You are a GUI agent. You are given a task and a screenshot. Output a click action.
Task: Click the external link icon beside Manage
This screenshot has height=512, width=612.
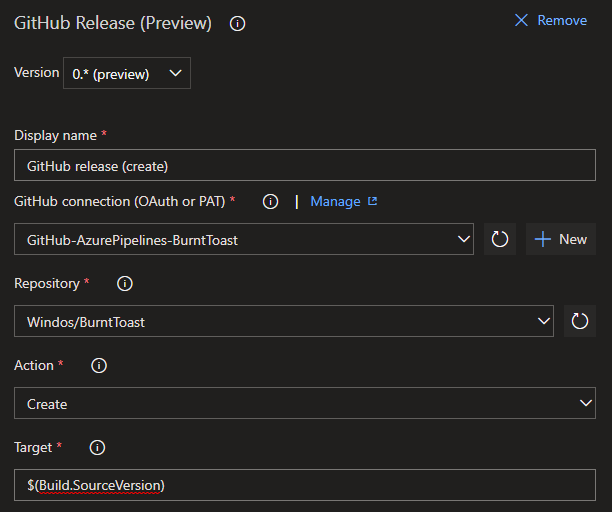[x=373, y=201]
